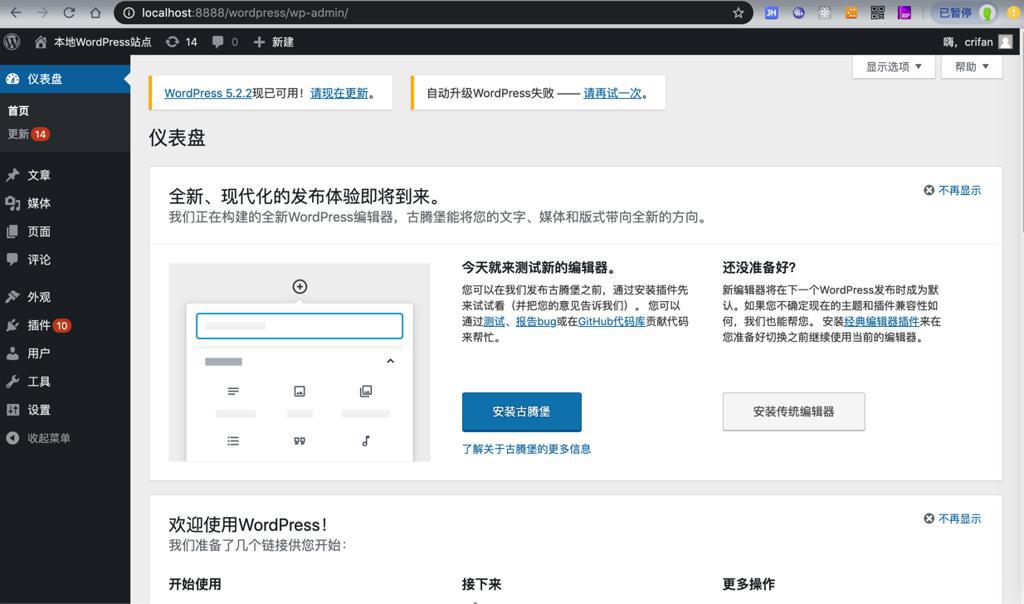Click the 测试 link
Screen dimensions: 1024x604
494,321
